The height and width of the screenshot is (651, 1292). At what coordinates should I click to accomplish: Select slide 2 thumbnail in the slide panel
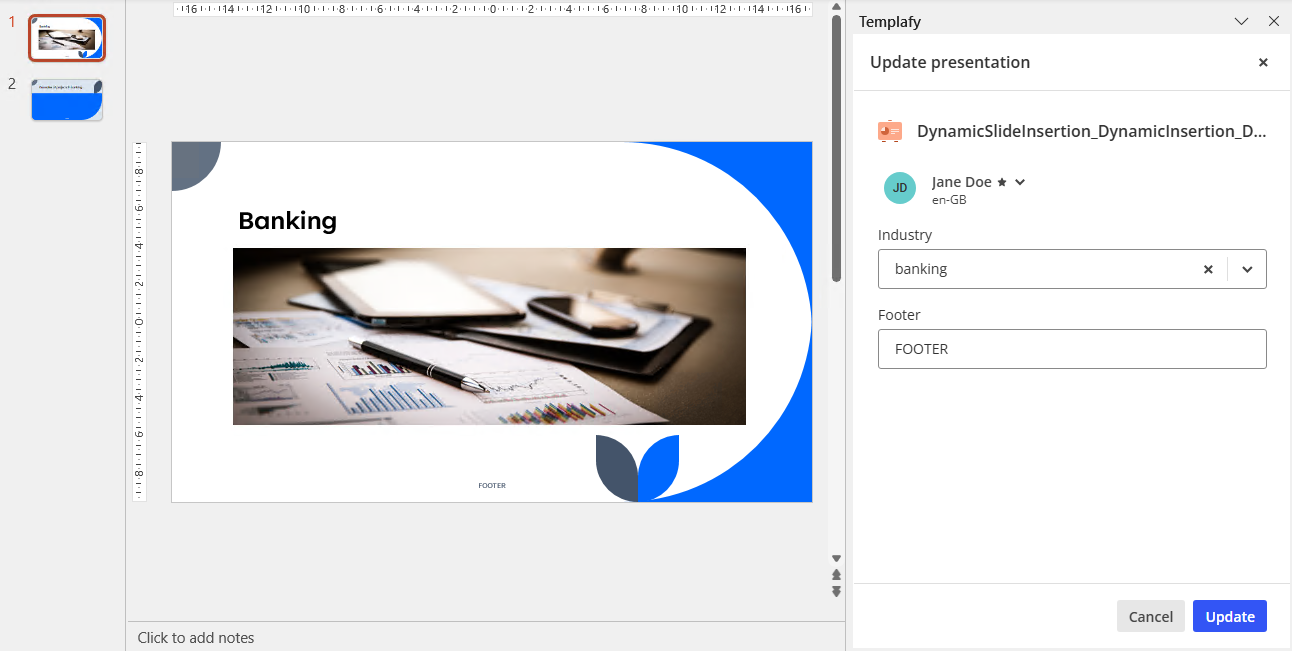(x=67, y=100)
